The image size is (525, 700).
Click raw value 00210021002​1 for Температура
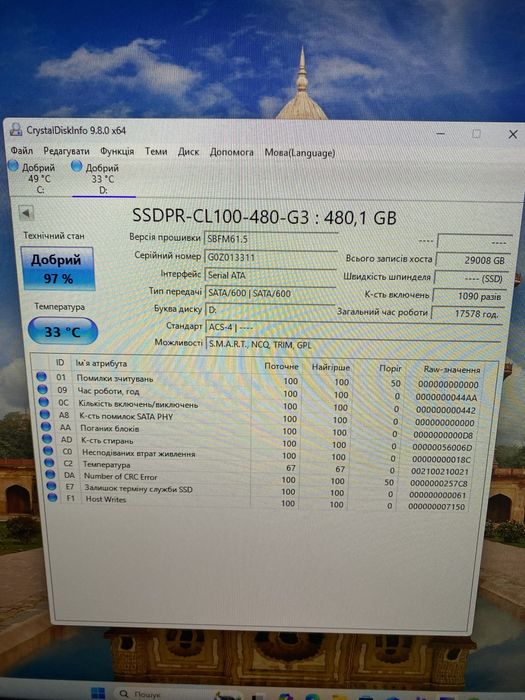point(440,471)
